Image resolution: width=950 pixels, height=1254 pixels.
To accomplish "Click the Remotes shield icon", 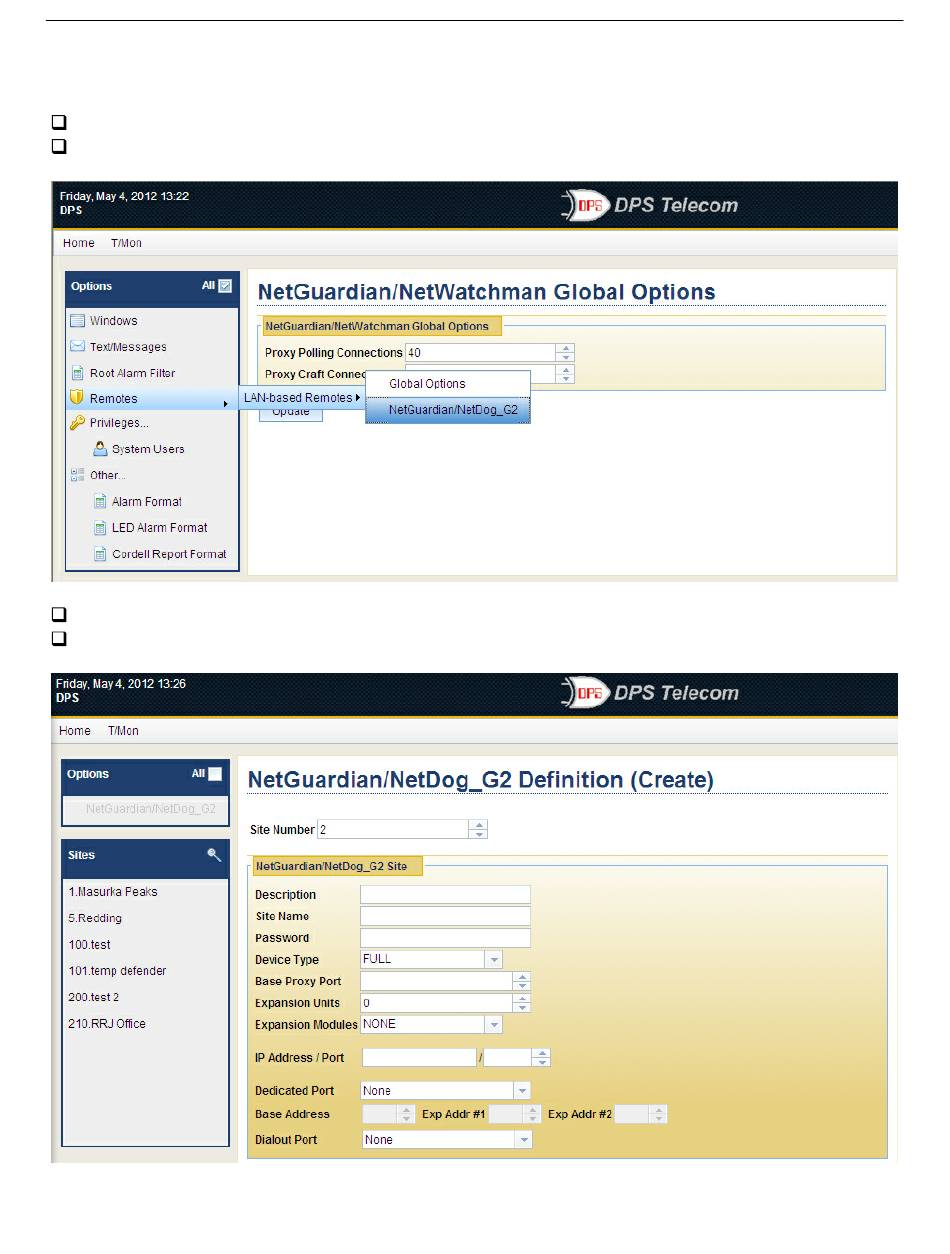I will [77, 398].
